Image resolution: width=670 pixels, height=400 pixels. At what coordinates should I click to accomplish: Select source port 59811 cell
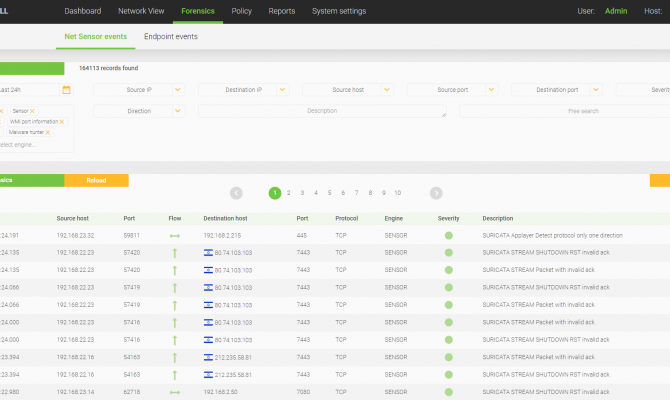pyautogui.click(x=132, y=235)
